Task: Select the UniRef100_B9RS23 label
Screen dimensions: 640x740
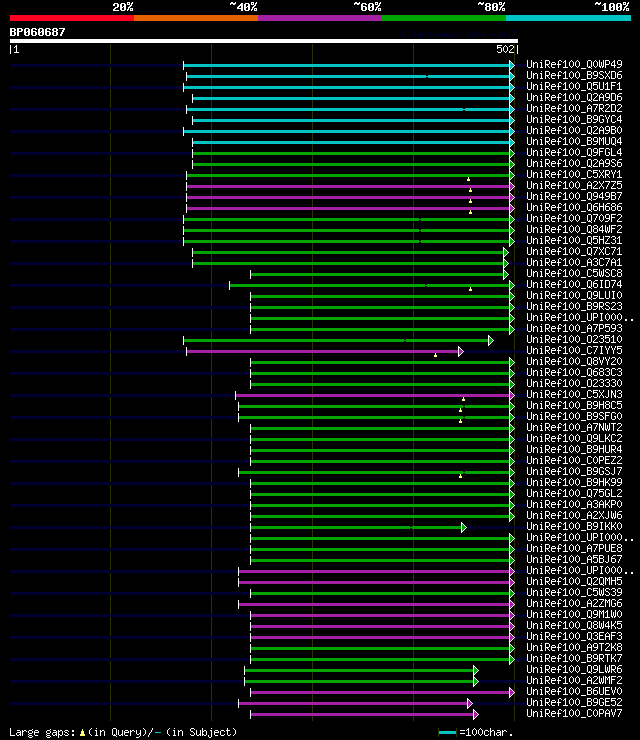Action: coord(574,306)
